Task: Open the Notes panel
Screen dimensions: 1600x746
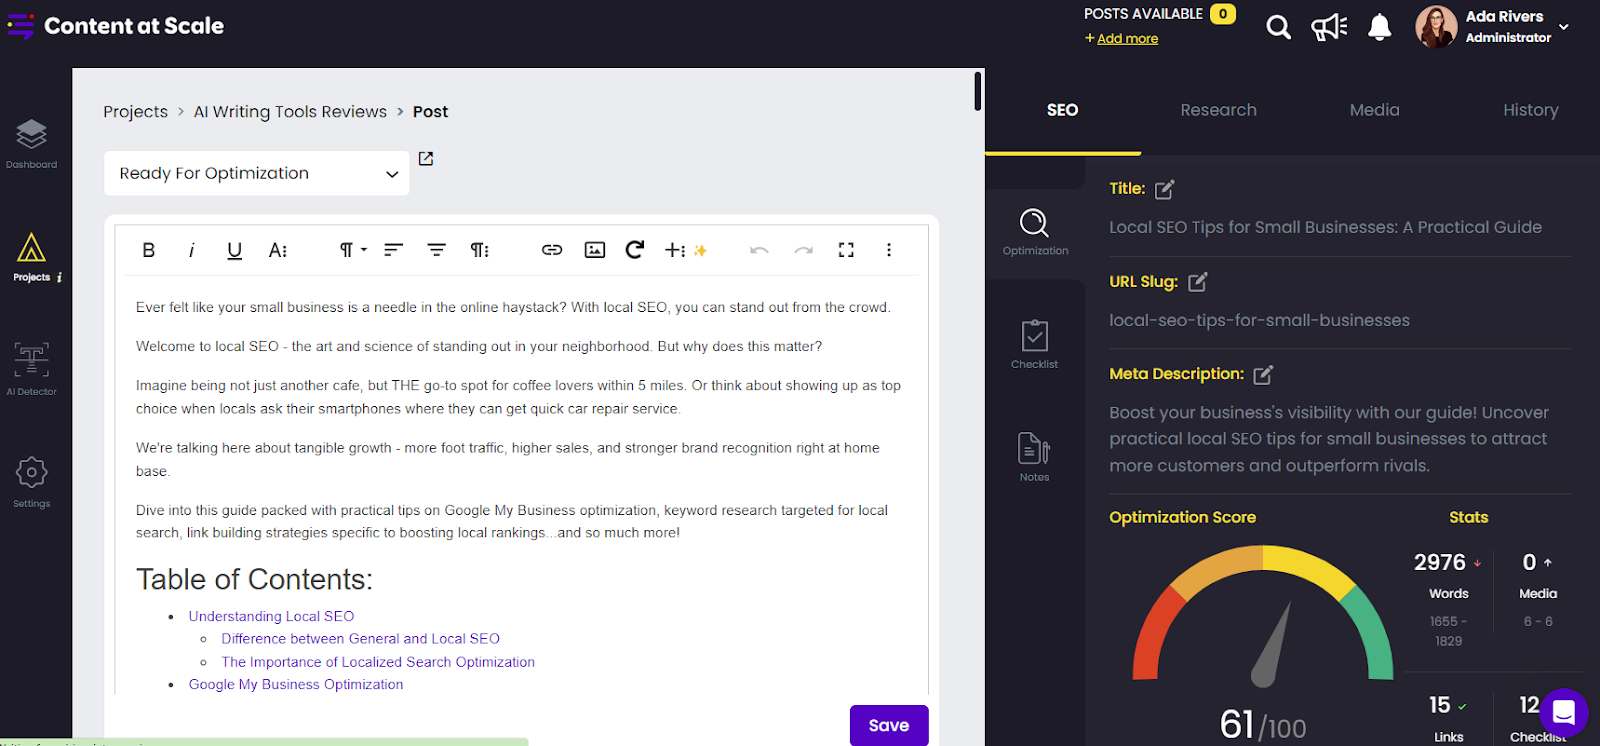Action: pos(1035,457)
